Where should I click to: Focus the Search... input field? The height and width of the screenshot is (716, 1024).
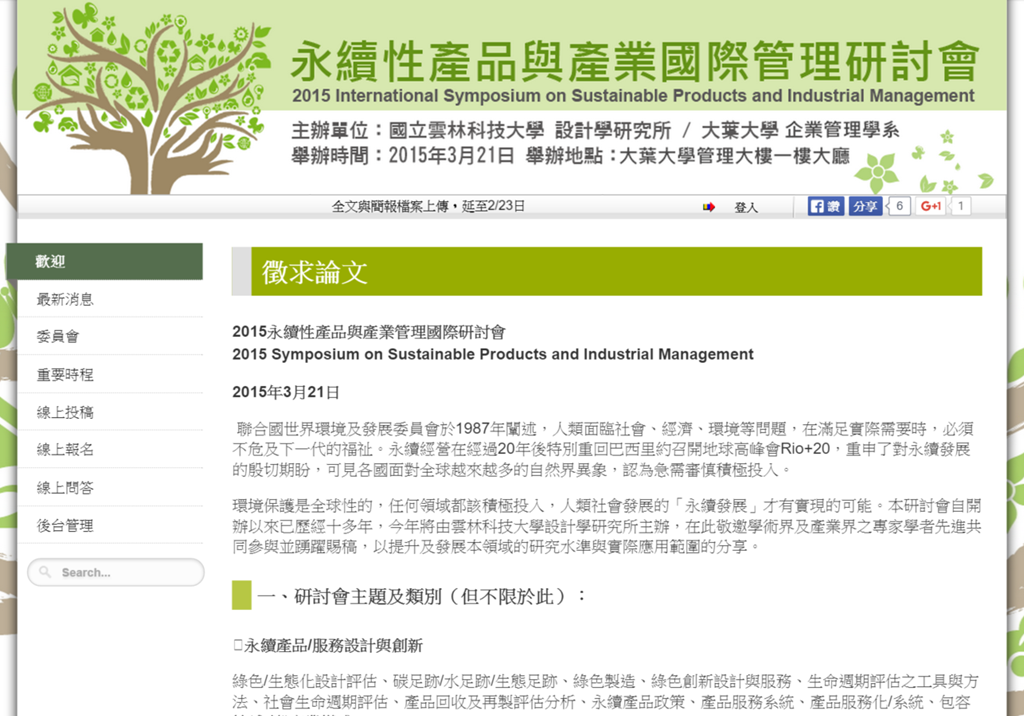tap(125, 573)
